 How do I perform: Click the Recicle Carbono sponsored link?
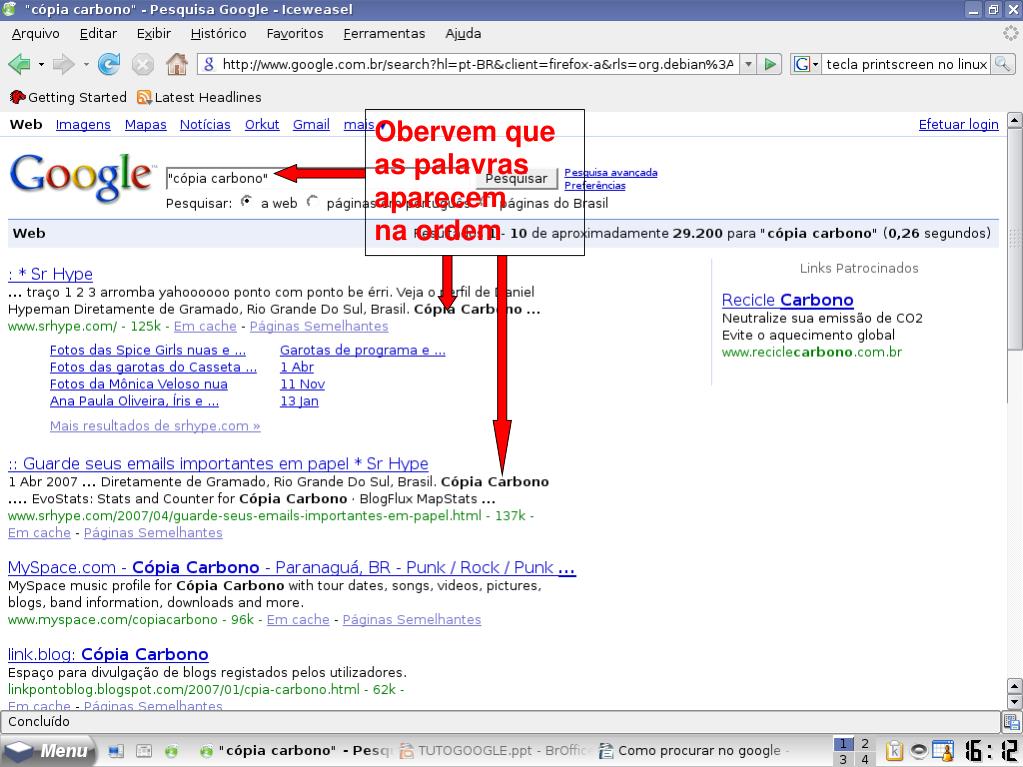(787, 300)
